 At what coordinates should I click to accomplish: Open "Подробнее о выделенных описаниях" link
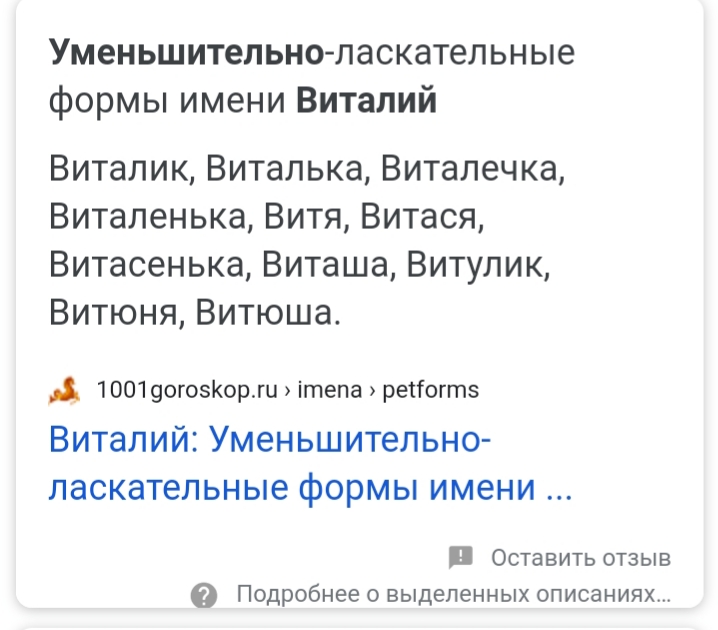coord(453,595)
